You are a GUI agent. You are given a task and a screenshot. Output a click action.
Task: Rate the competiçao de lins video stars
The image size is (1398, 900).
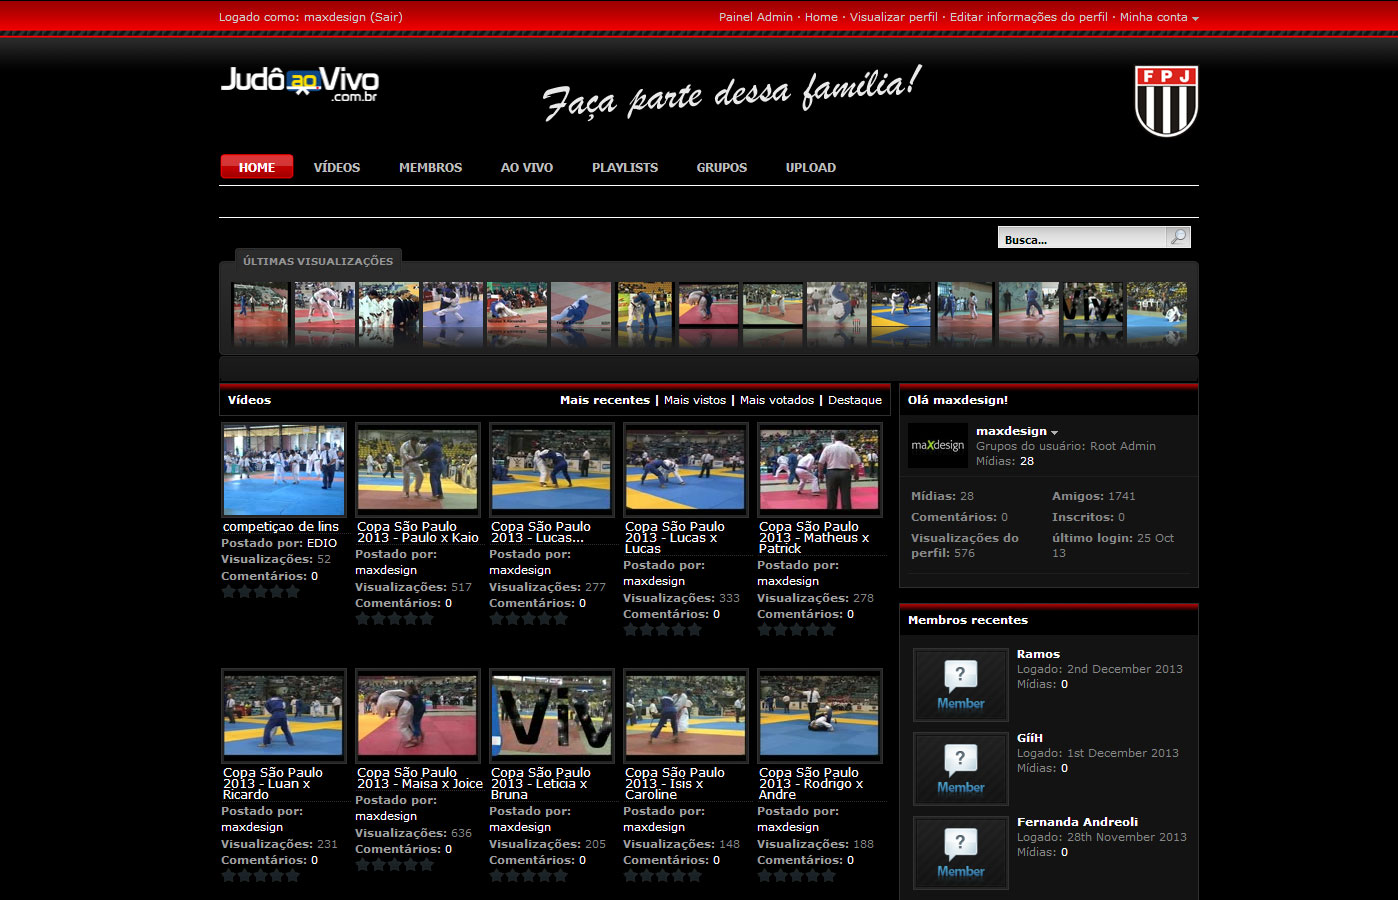[260, 592]
